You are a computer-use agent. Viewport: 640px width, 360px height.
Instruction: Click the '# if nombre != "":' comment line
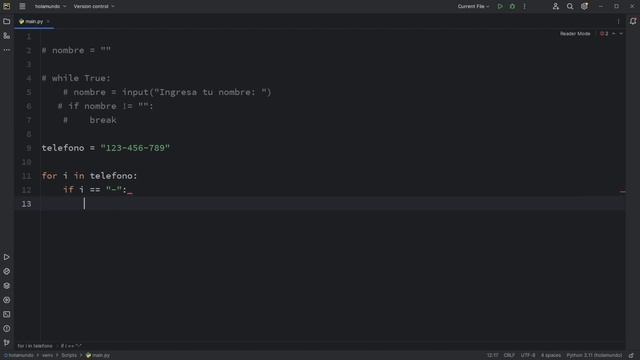tap(105, 106)
